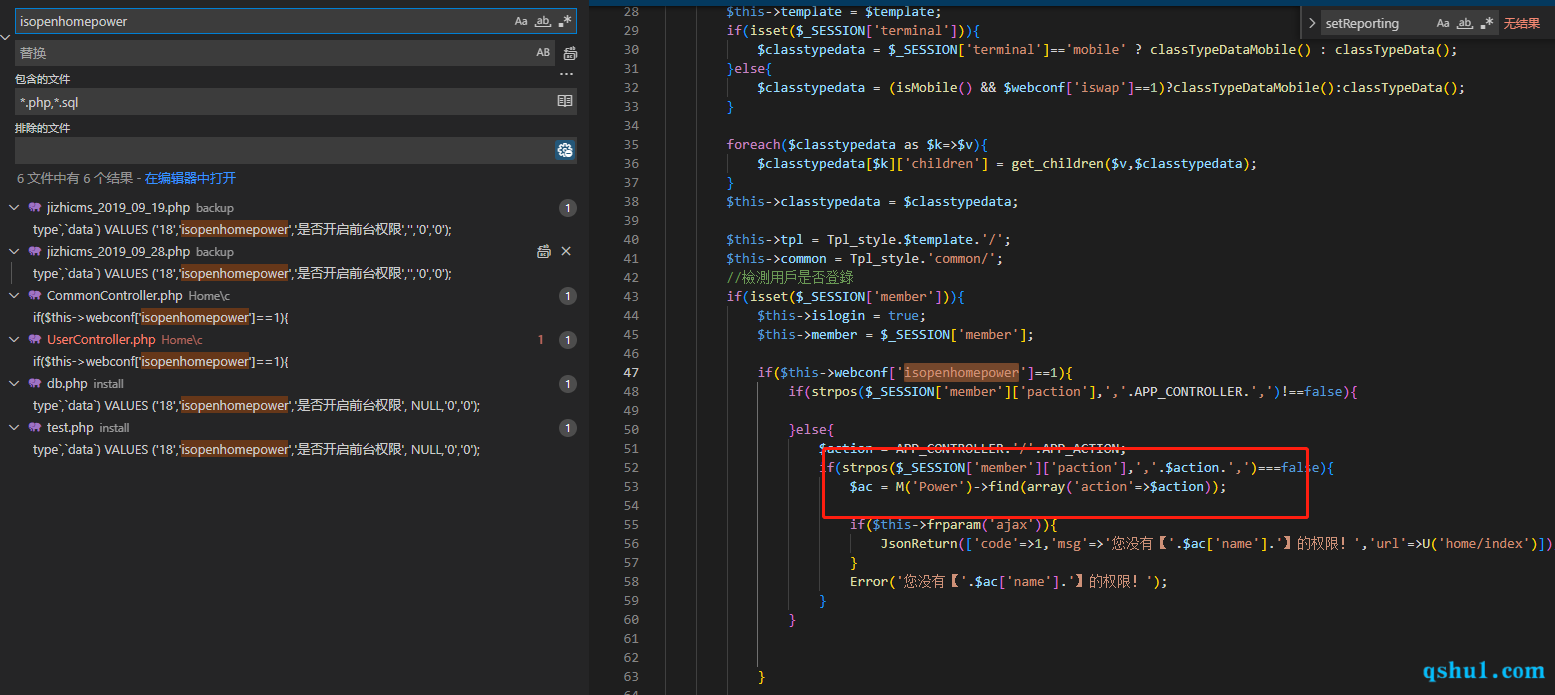The height and width of the screenshot is (695, 1555).
Task: Toggle Match Whole Word in editor find widget
Action: click(1465, 23)
